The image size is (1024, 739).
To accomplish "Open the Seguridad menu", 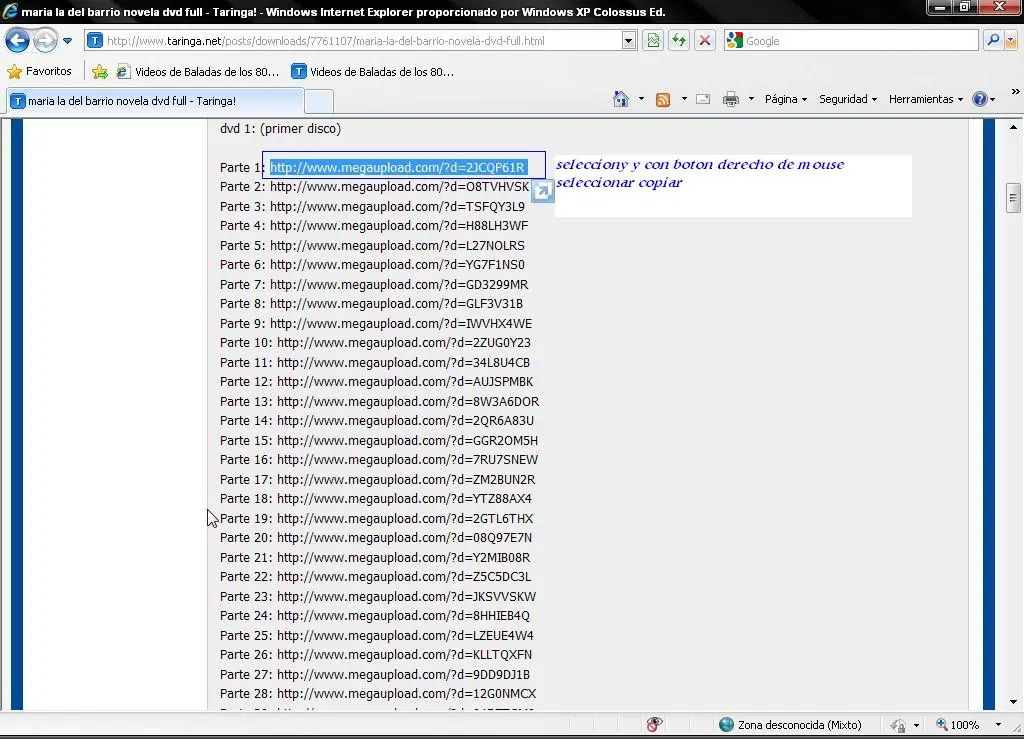I will [x=848, y=99].
